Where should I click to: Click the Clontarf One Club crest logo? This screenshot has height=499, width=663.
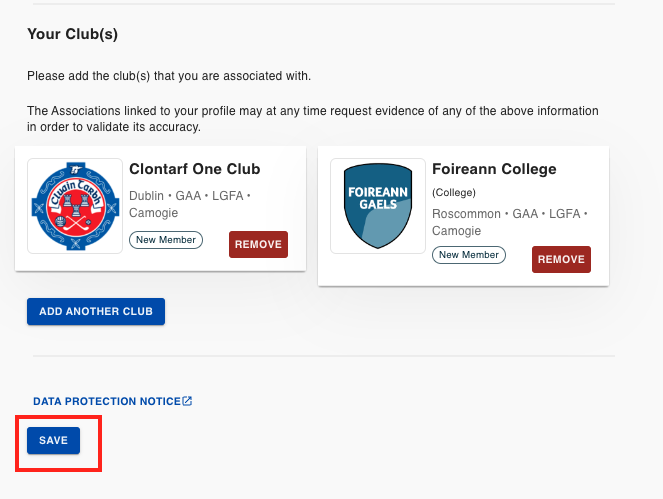(75, 206)
